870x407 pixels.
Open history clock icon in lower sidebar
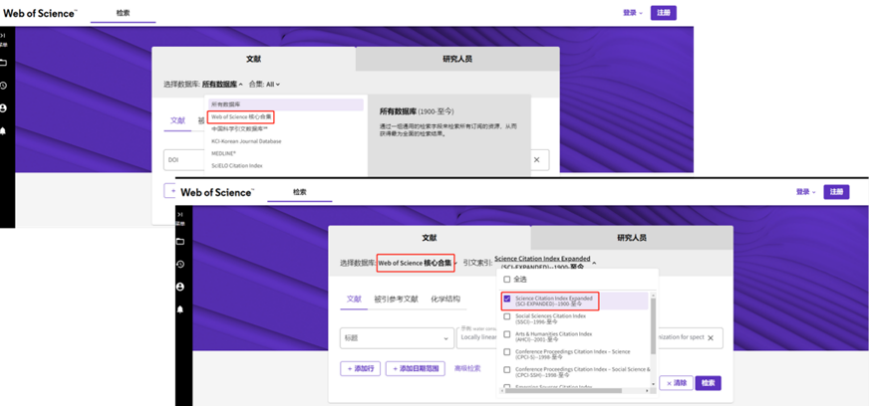click(x=180, y=264)
